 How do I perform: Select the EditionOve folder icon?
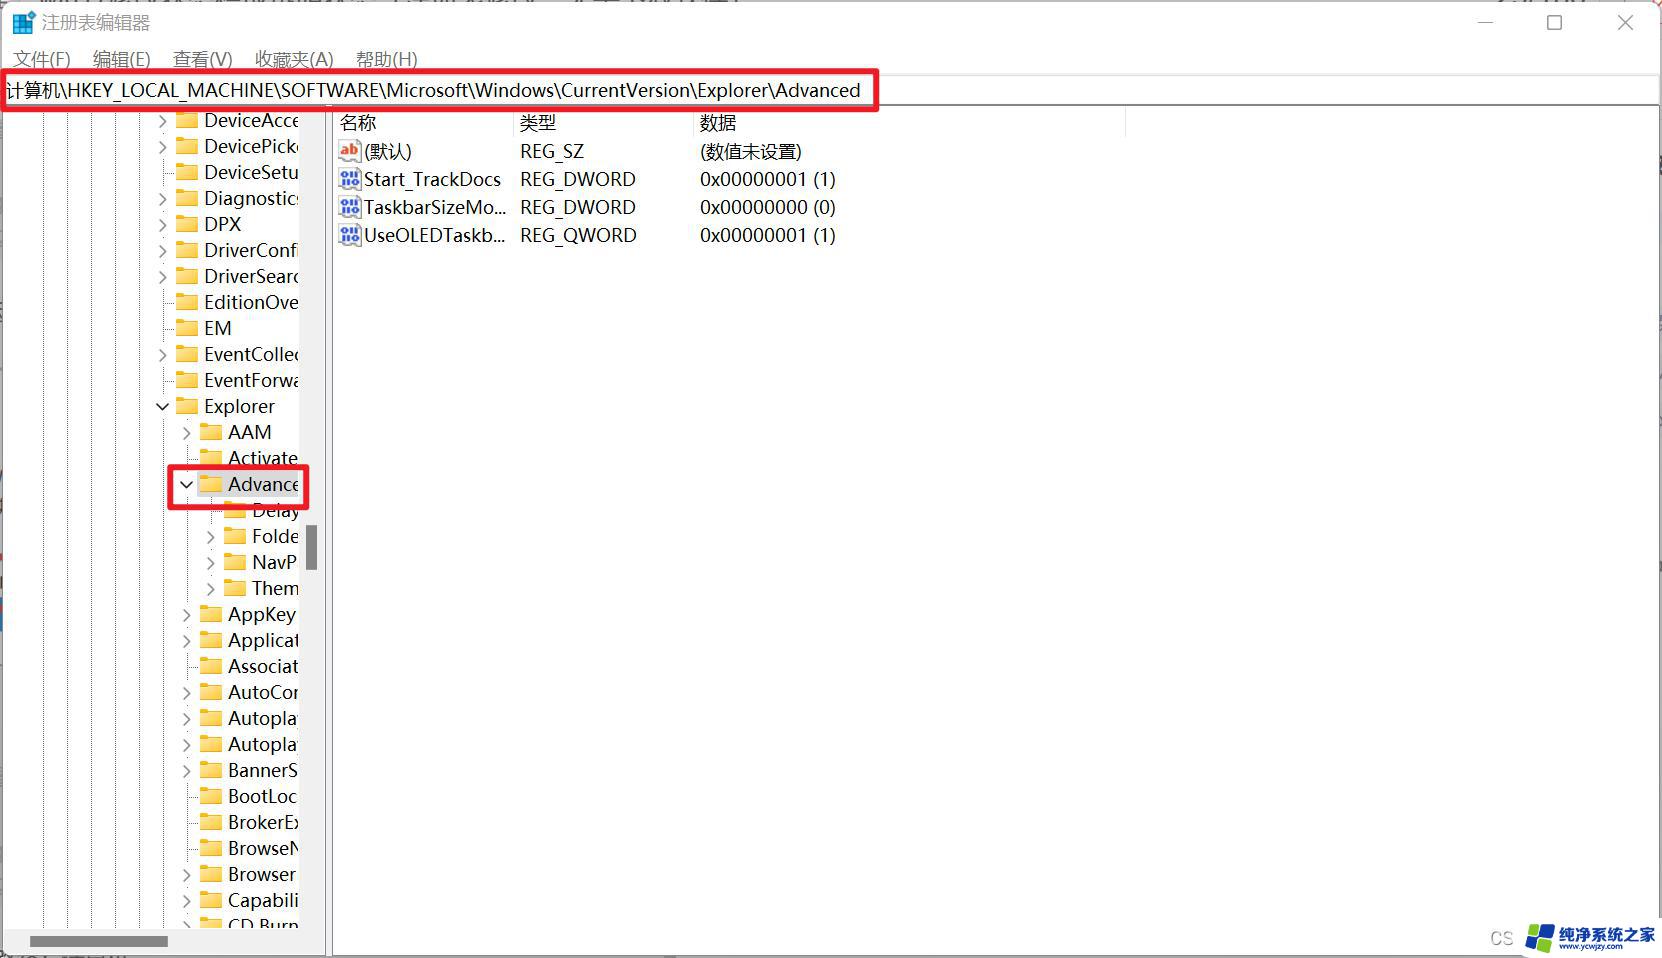tap(187, 302)
